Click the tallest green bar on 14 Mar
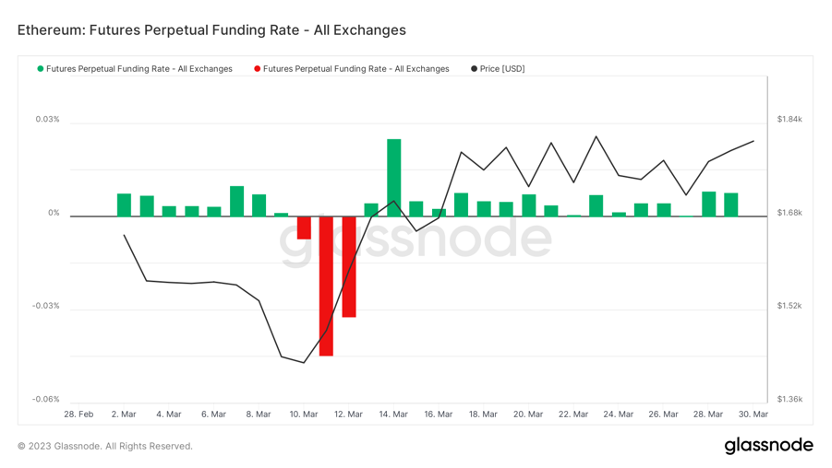Screen dimensions: 832x468 point(394,177)
